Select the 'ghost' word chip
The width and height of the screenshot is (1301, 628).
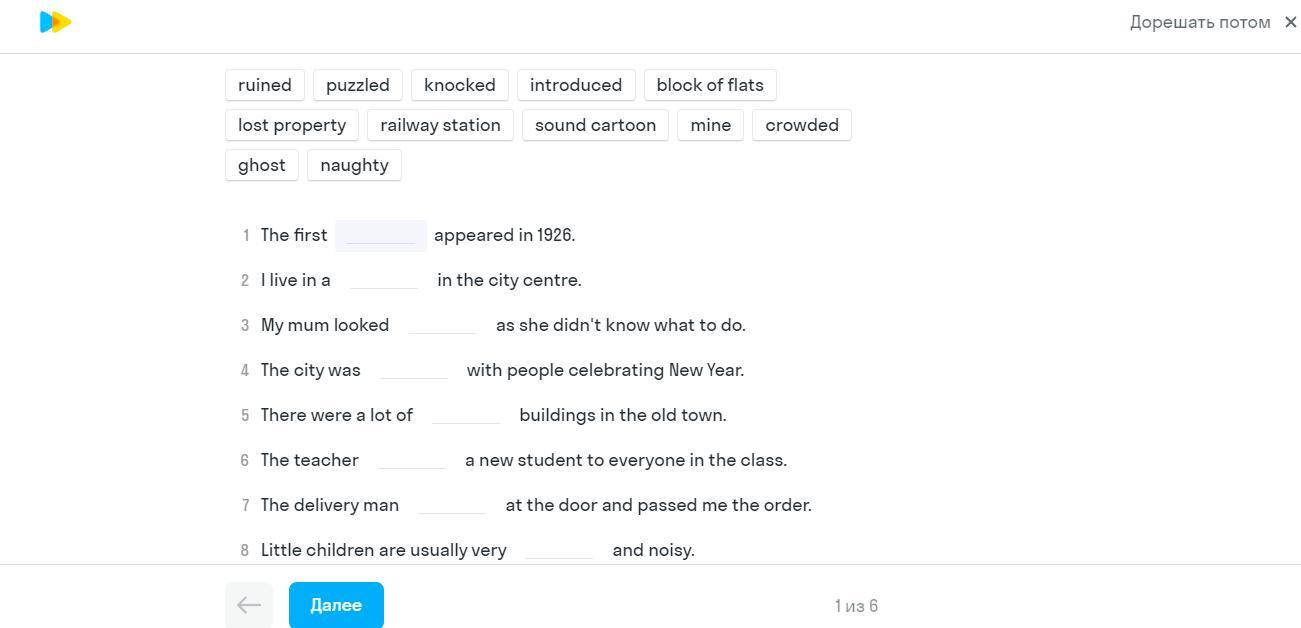262,165
